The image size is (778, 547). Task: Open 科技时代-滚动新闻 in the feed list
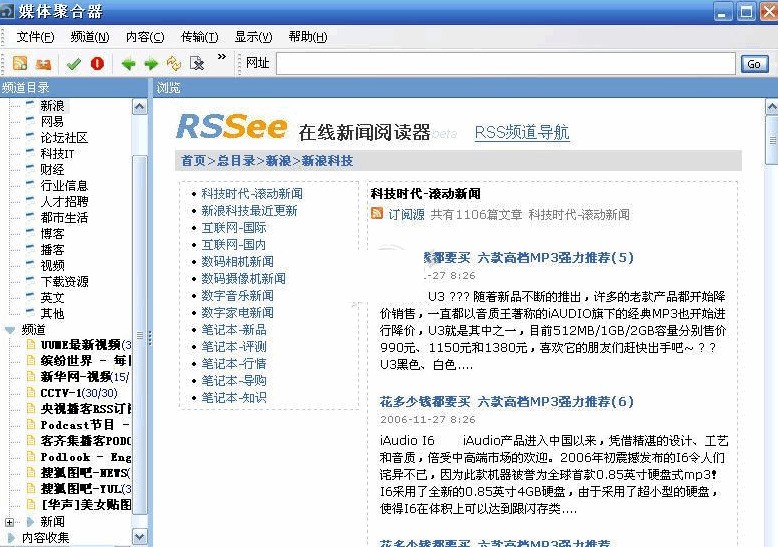click(252, 194)
